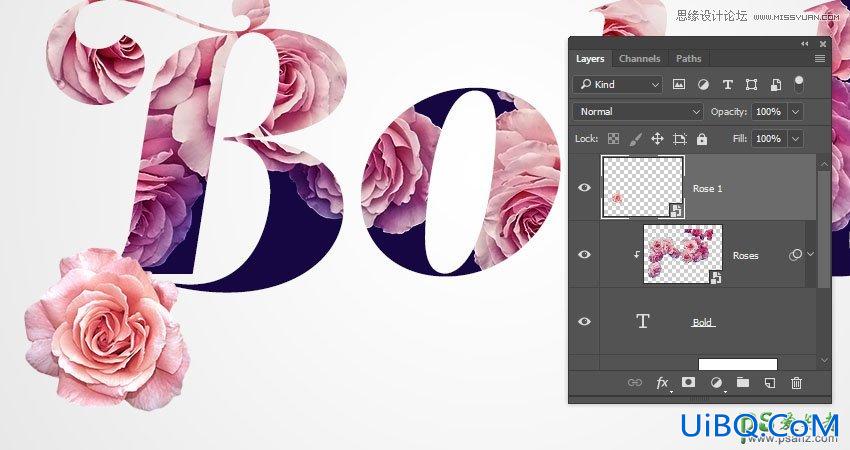Delete layer with trash icon

796,383
